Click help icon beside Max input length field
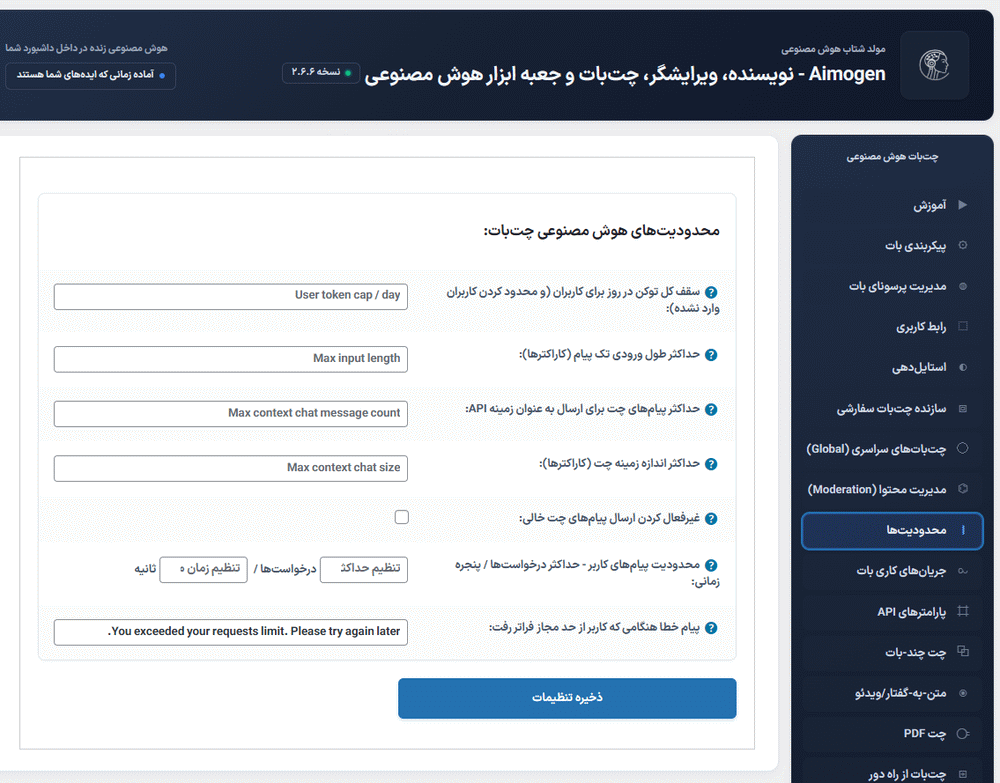 711,355
